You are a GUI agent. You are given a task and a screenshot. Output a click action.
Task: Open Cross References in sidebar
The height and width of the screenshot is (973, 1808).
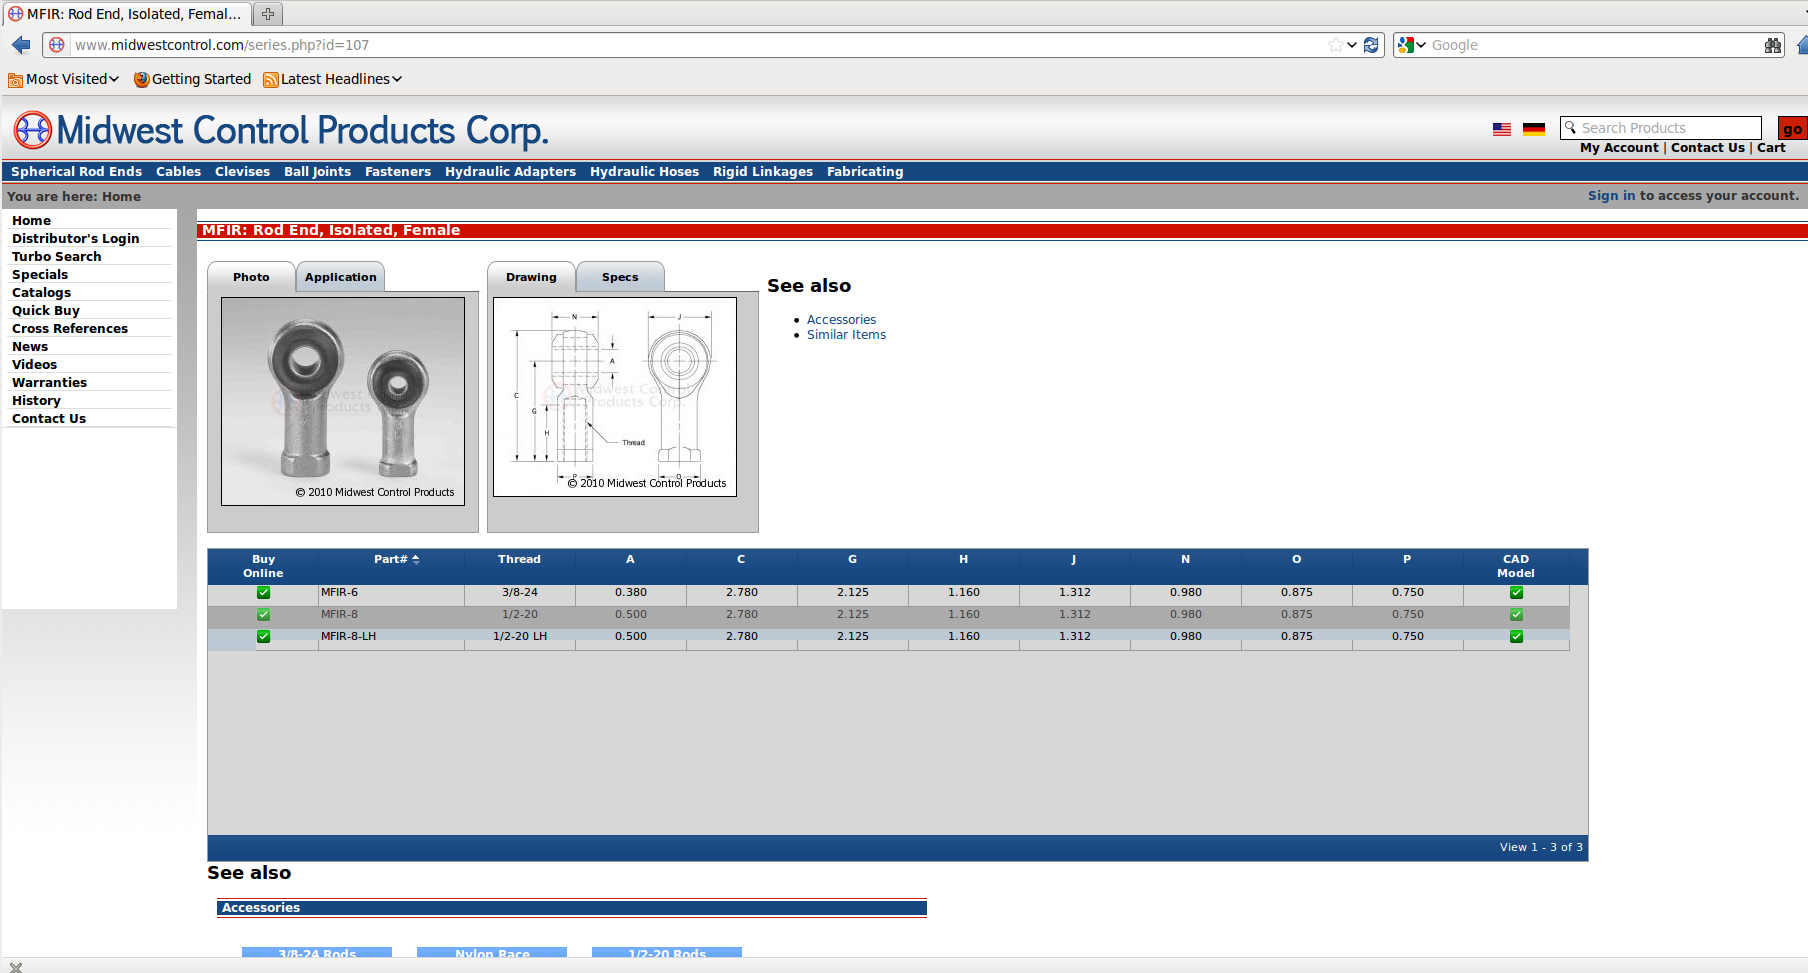(70, 329)
